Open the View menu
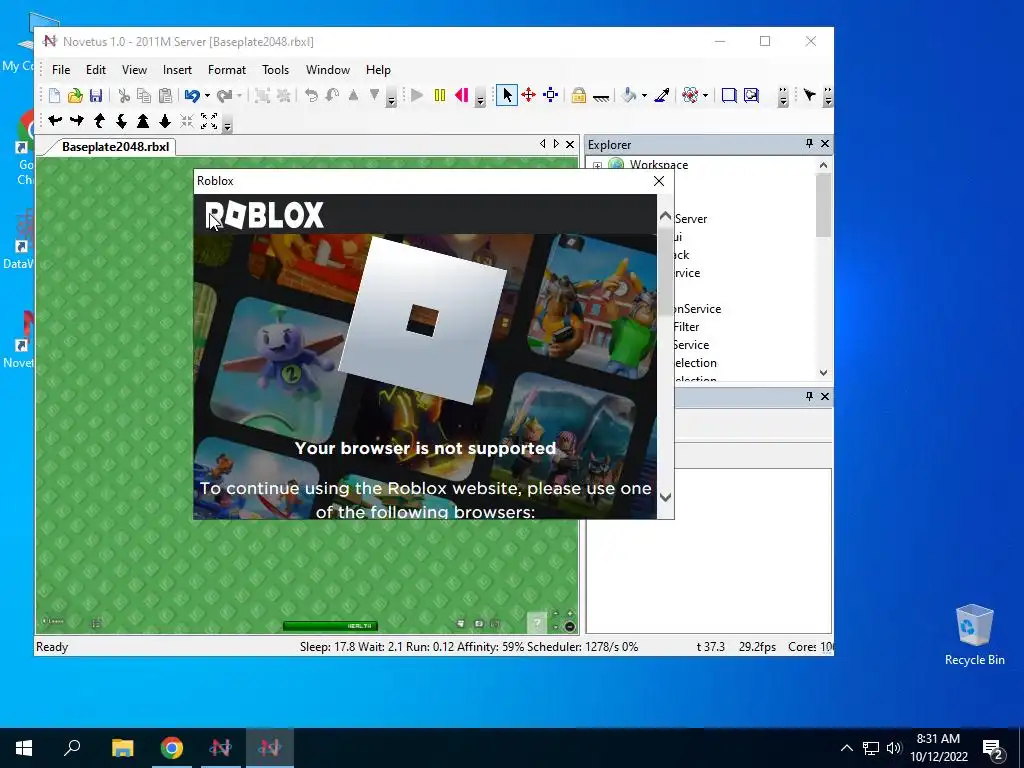This screenshot has width=1024, height=768. 134,70
